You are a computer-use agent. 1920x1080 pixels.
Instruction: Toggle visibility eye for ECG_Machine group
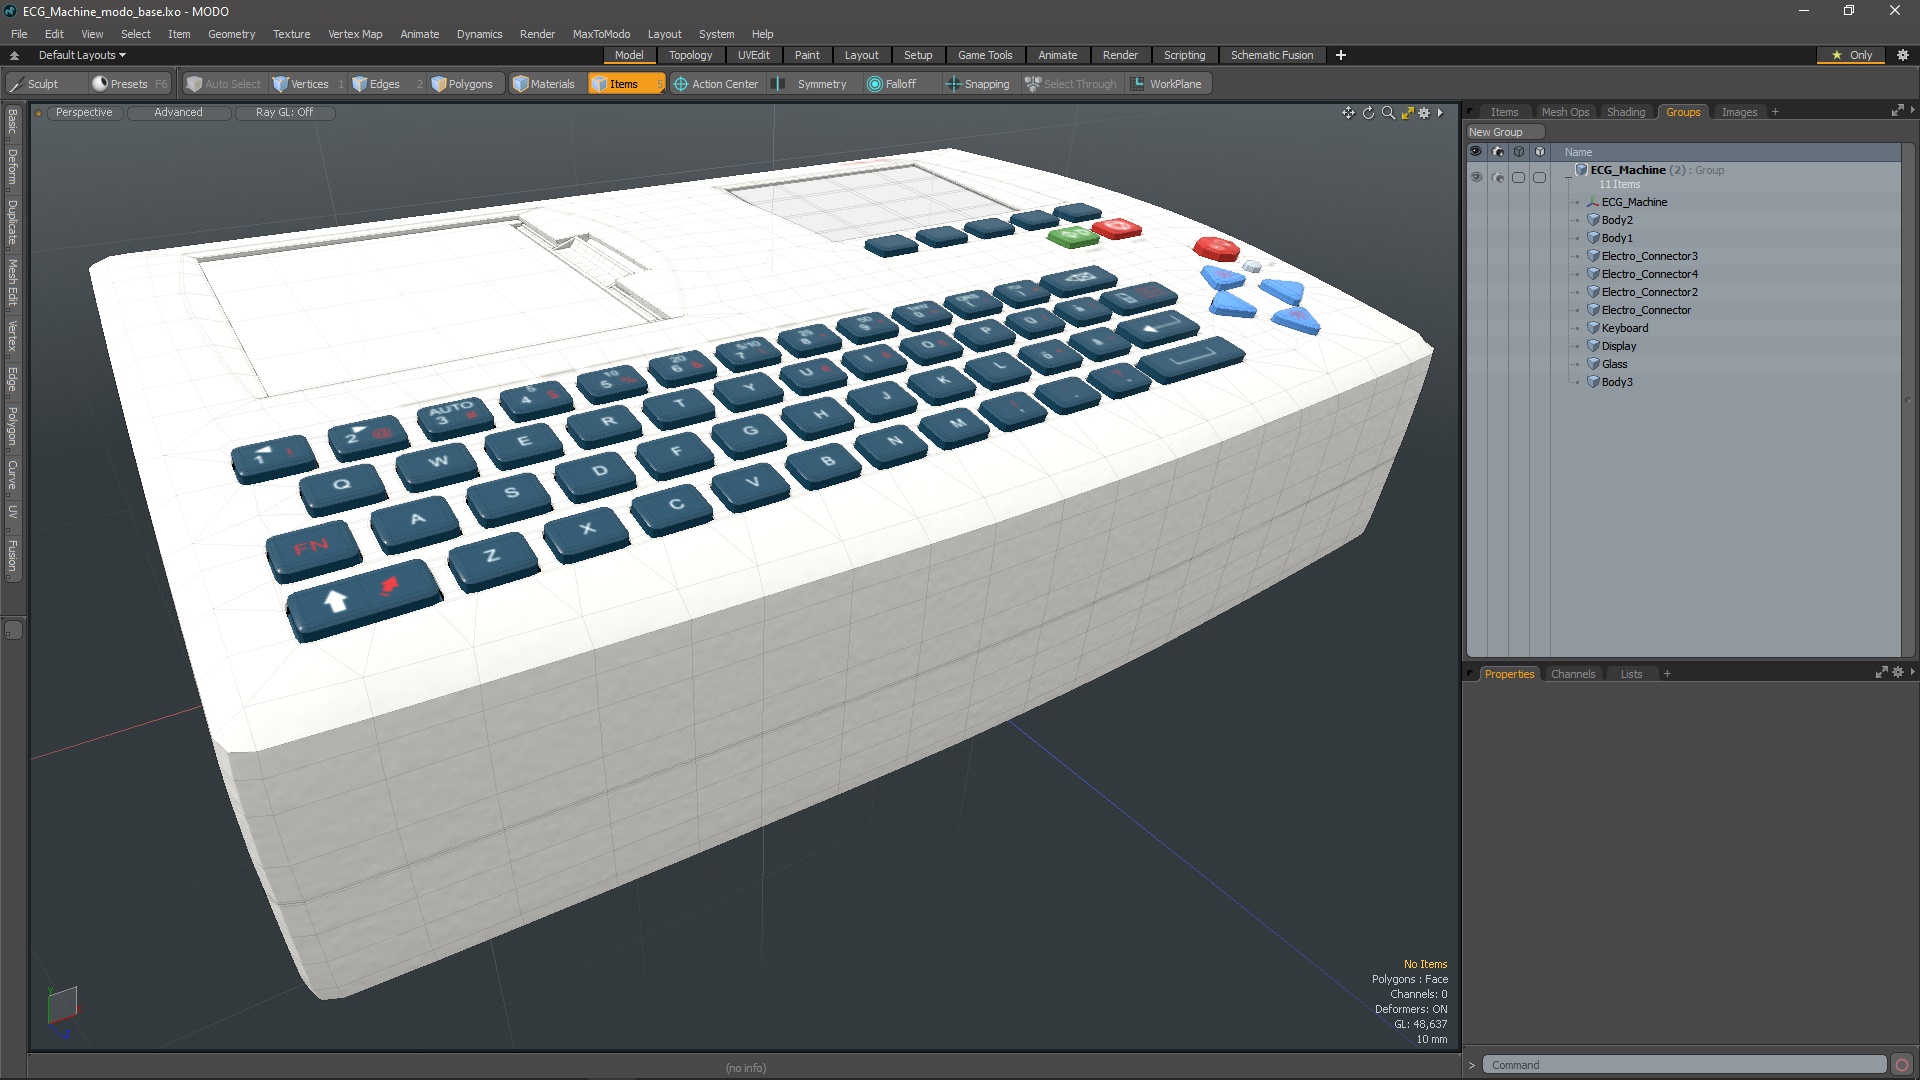click(x=1476, y=177)
